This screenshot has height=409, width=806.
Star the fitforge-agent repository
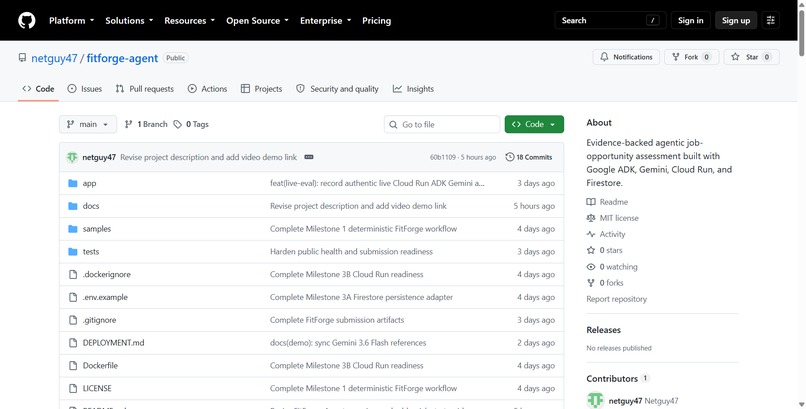pyautogui.click(x=751, y=57)
